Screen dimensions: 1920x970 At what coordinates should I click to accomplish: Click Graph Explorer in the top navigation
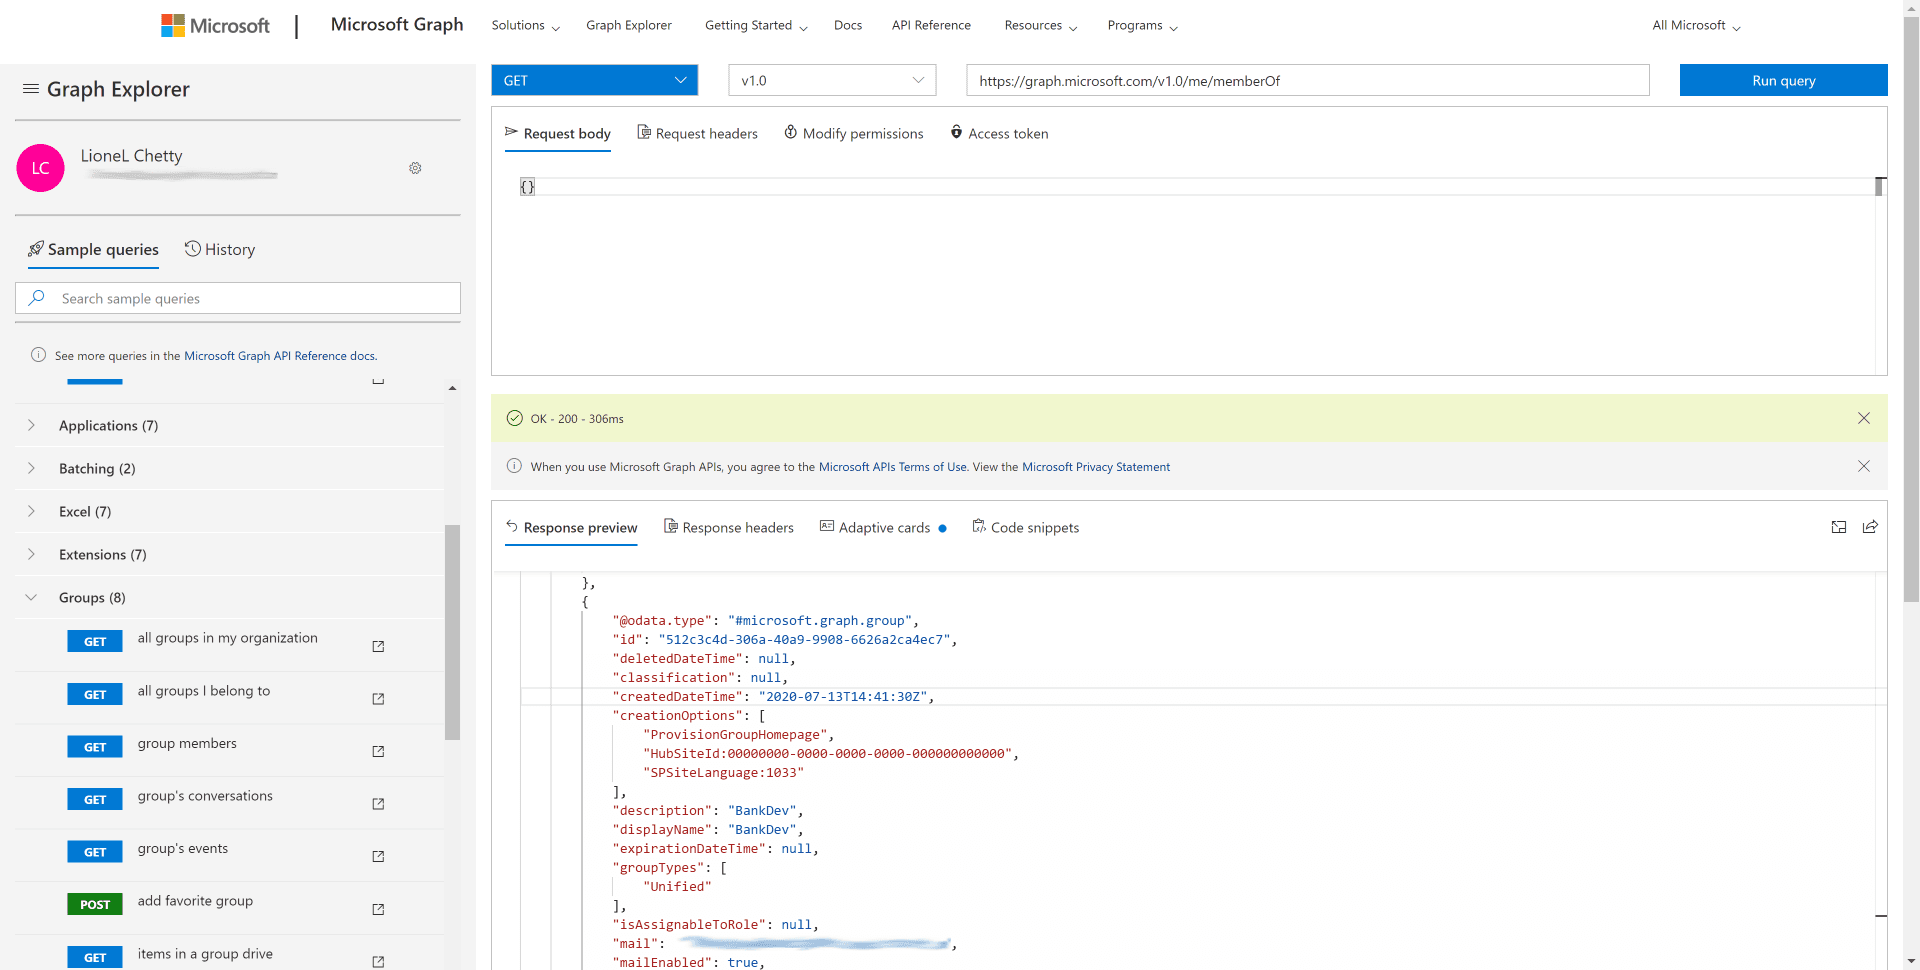coord(629,25)
